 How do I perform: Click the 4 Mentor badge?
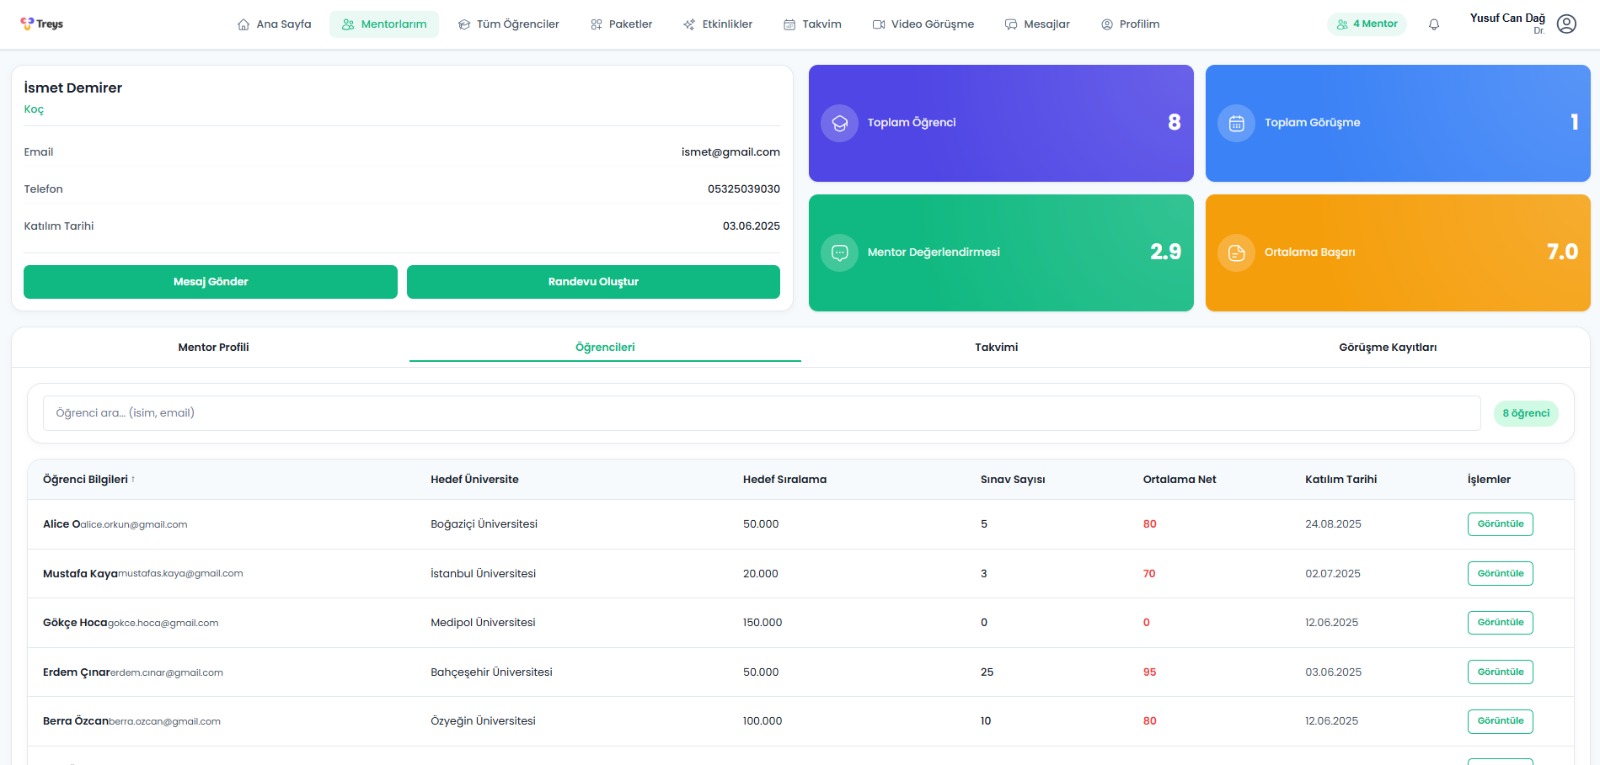[1366, 24]
